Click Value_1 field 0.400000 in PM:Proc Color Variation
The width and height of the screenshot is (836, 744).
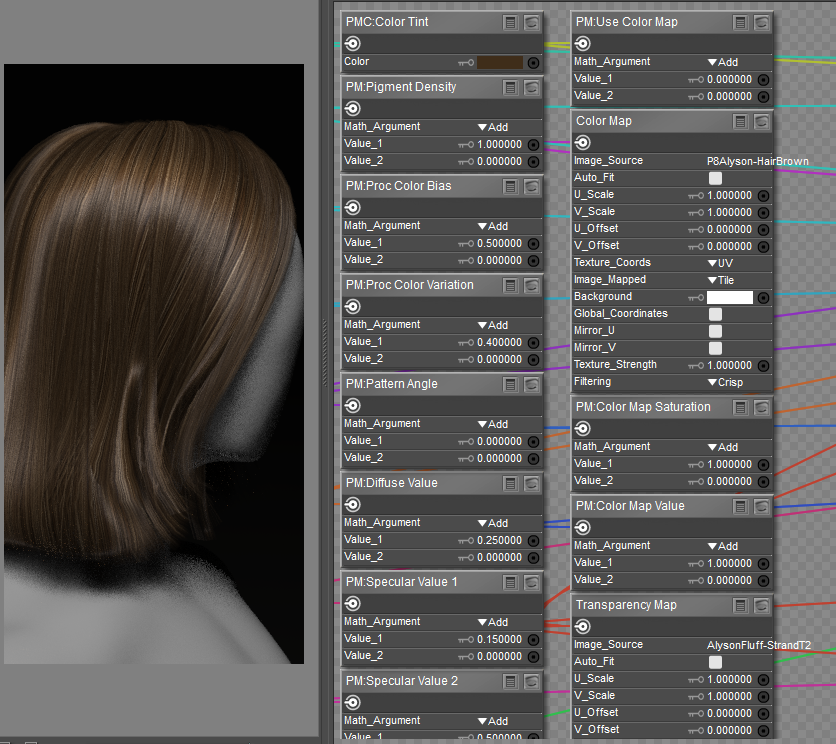(x=499, y=342)
